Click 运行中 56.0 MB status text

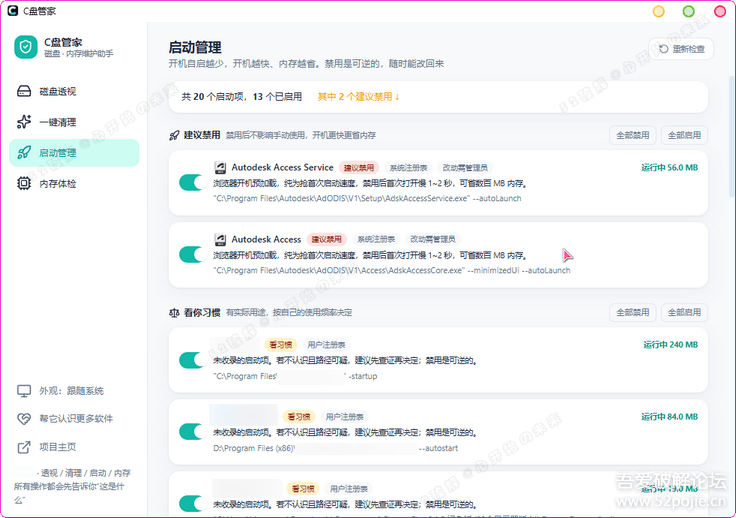pyautogui.click(x=669, y=168)
